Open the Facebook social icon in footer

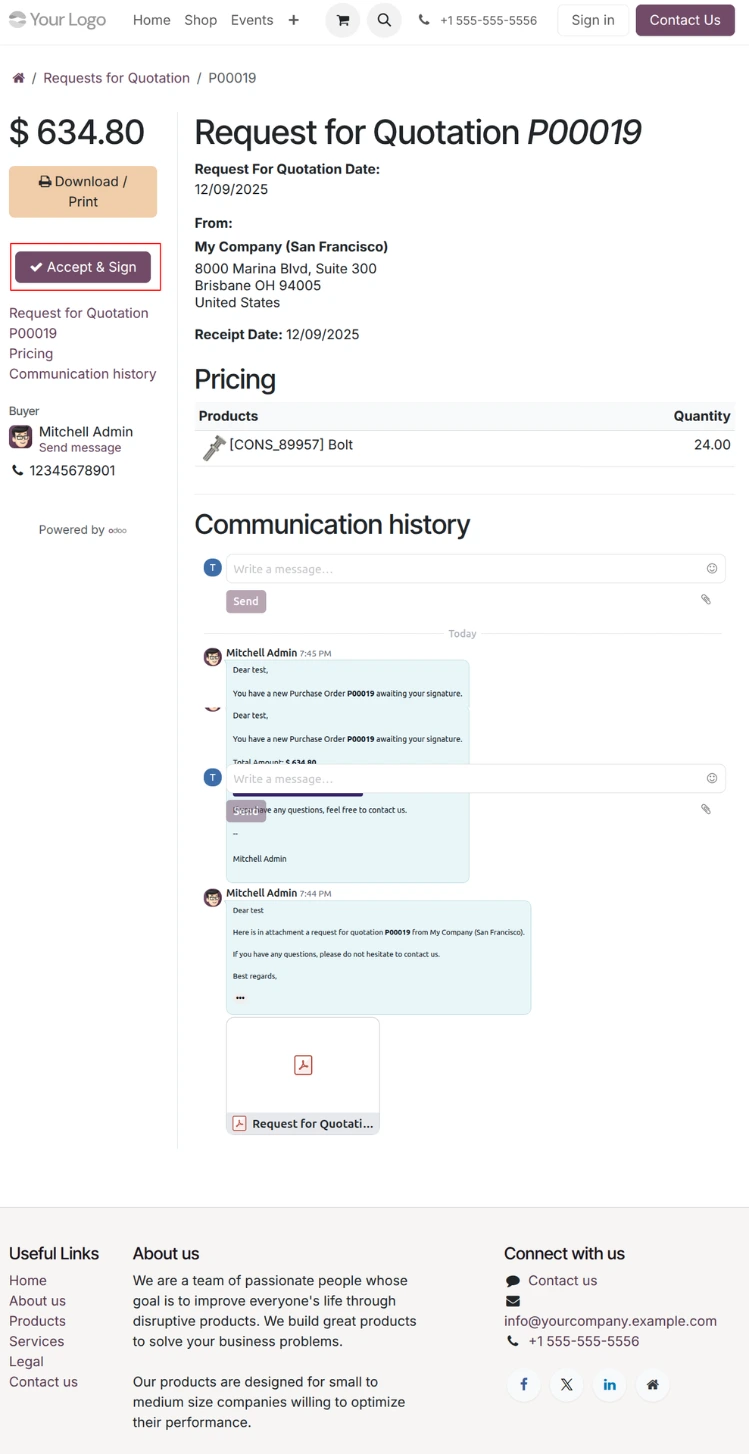pyautogui.click(x=523, y=1384)
